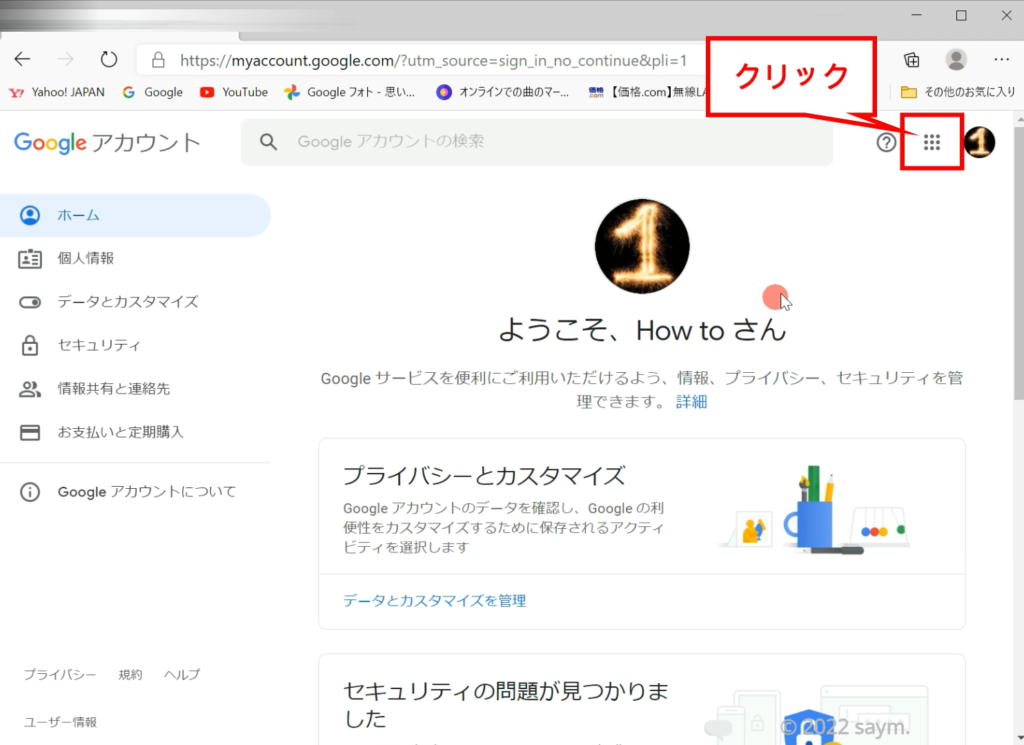Select ホーム in the sidebar
Image resolution: width=1024 pixels, height=745 pixels.
click(78, 215)
